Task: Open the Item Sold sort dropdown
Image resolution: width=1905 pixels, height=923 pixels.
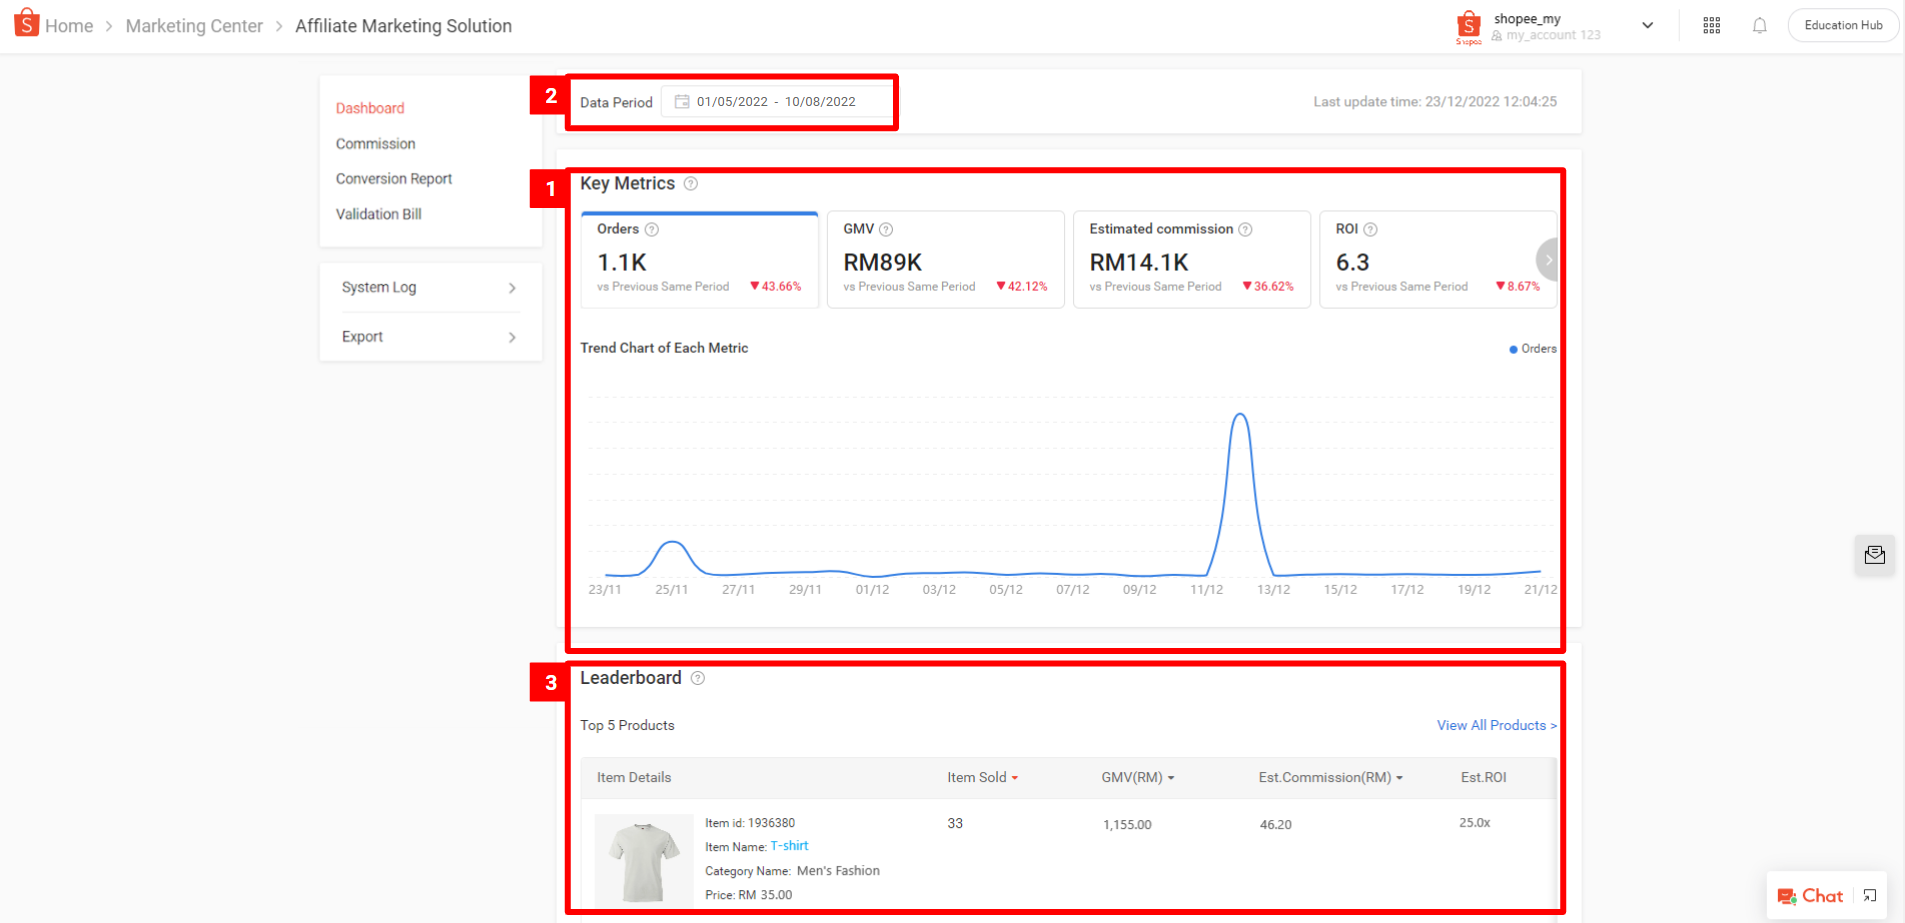Action: click(1014, 777)
